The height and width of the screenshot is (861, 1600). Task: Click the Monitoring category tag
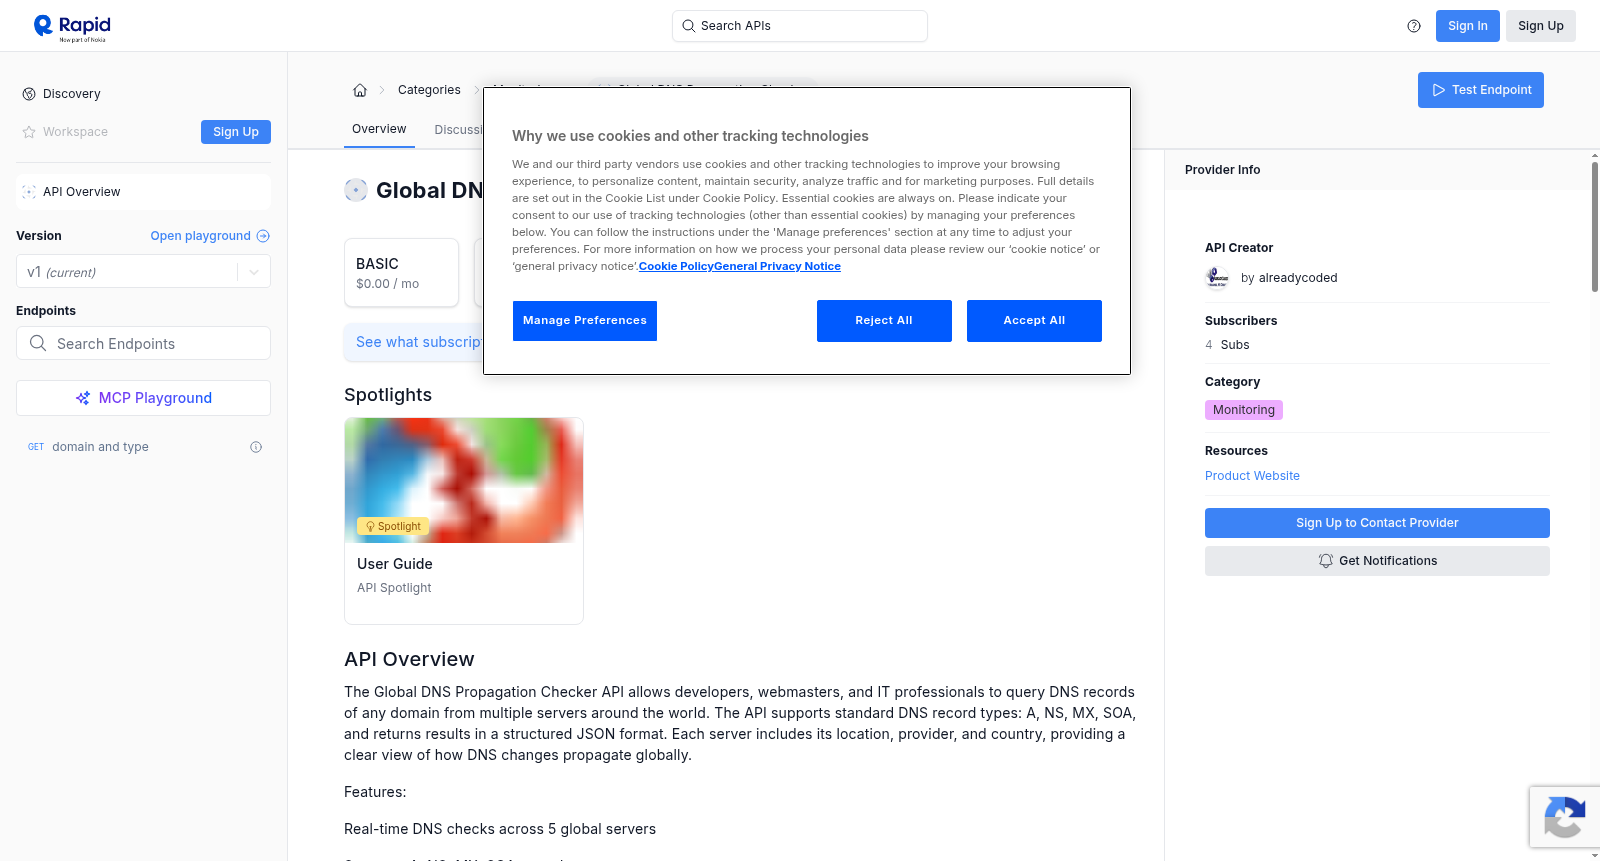click(x=1244, y=410)
